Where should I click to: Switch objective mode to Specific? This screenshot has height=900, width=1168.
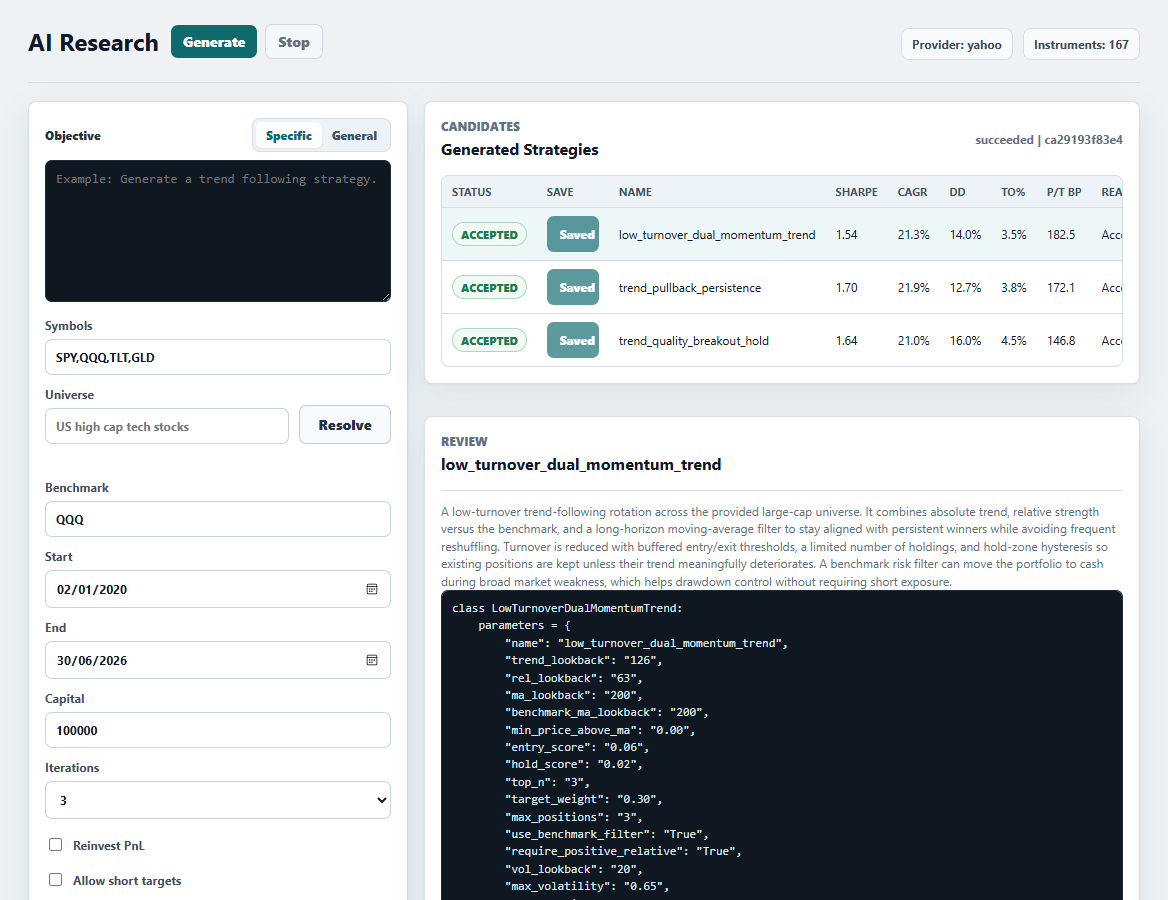click(x=288, y=136)
